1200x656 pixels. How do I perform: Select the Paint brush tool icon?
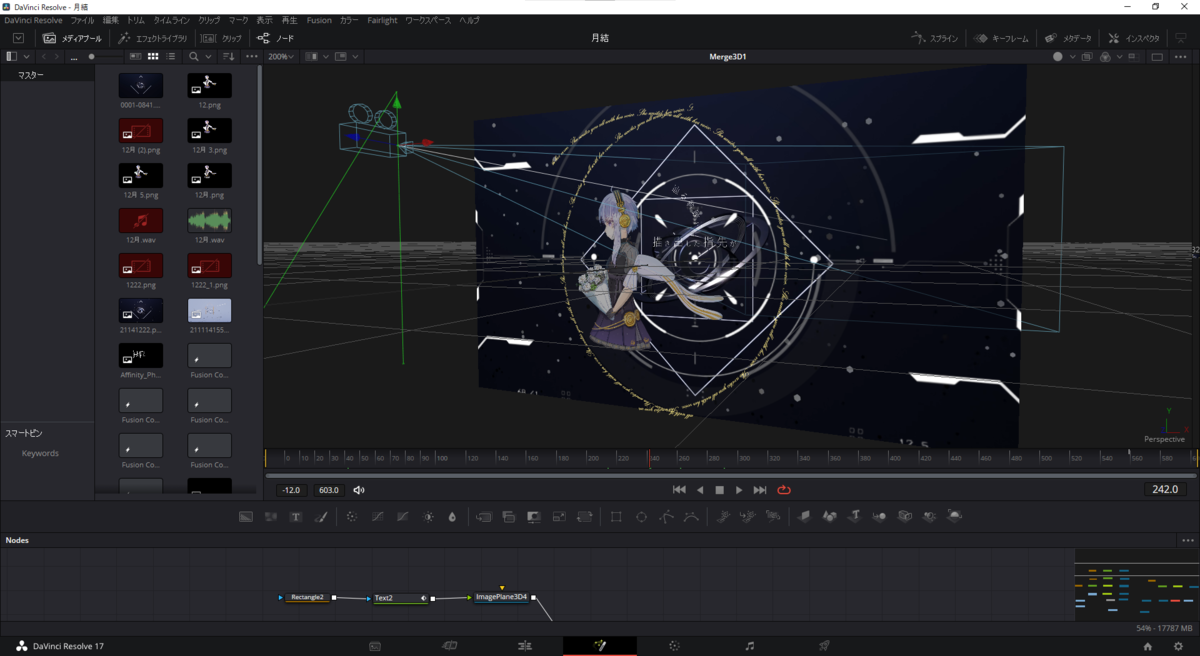(x=321, y=517)
